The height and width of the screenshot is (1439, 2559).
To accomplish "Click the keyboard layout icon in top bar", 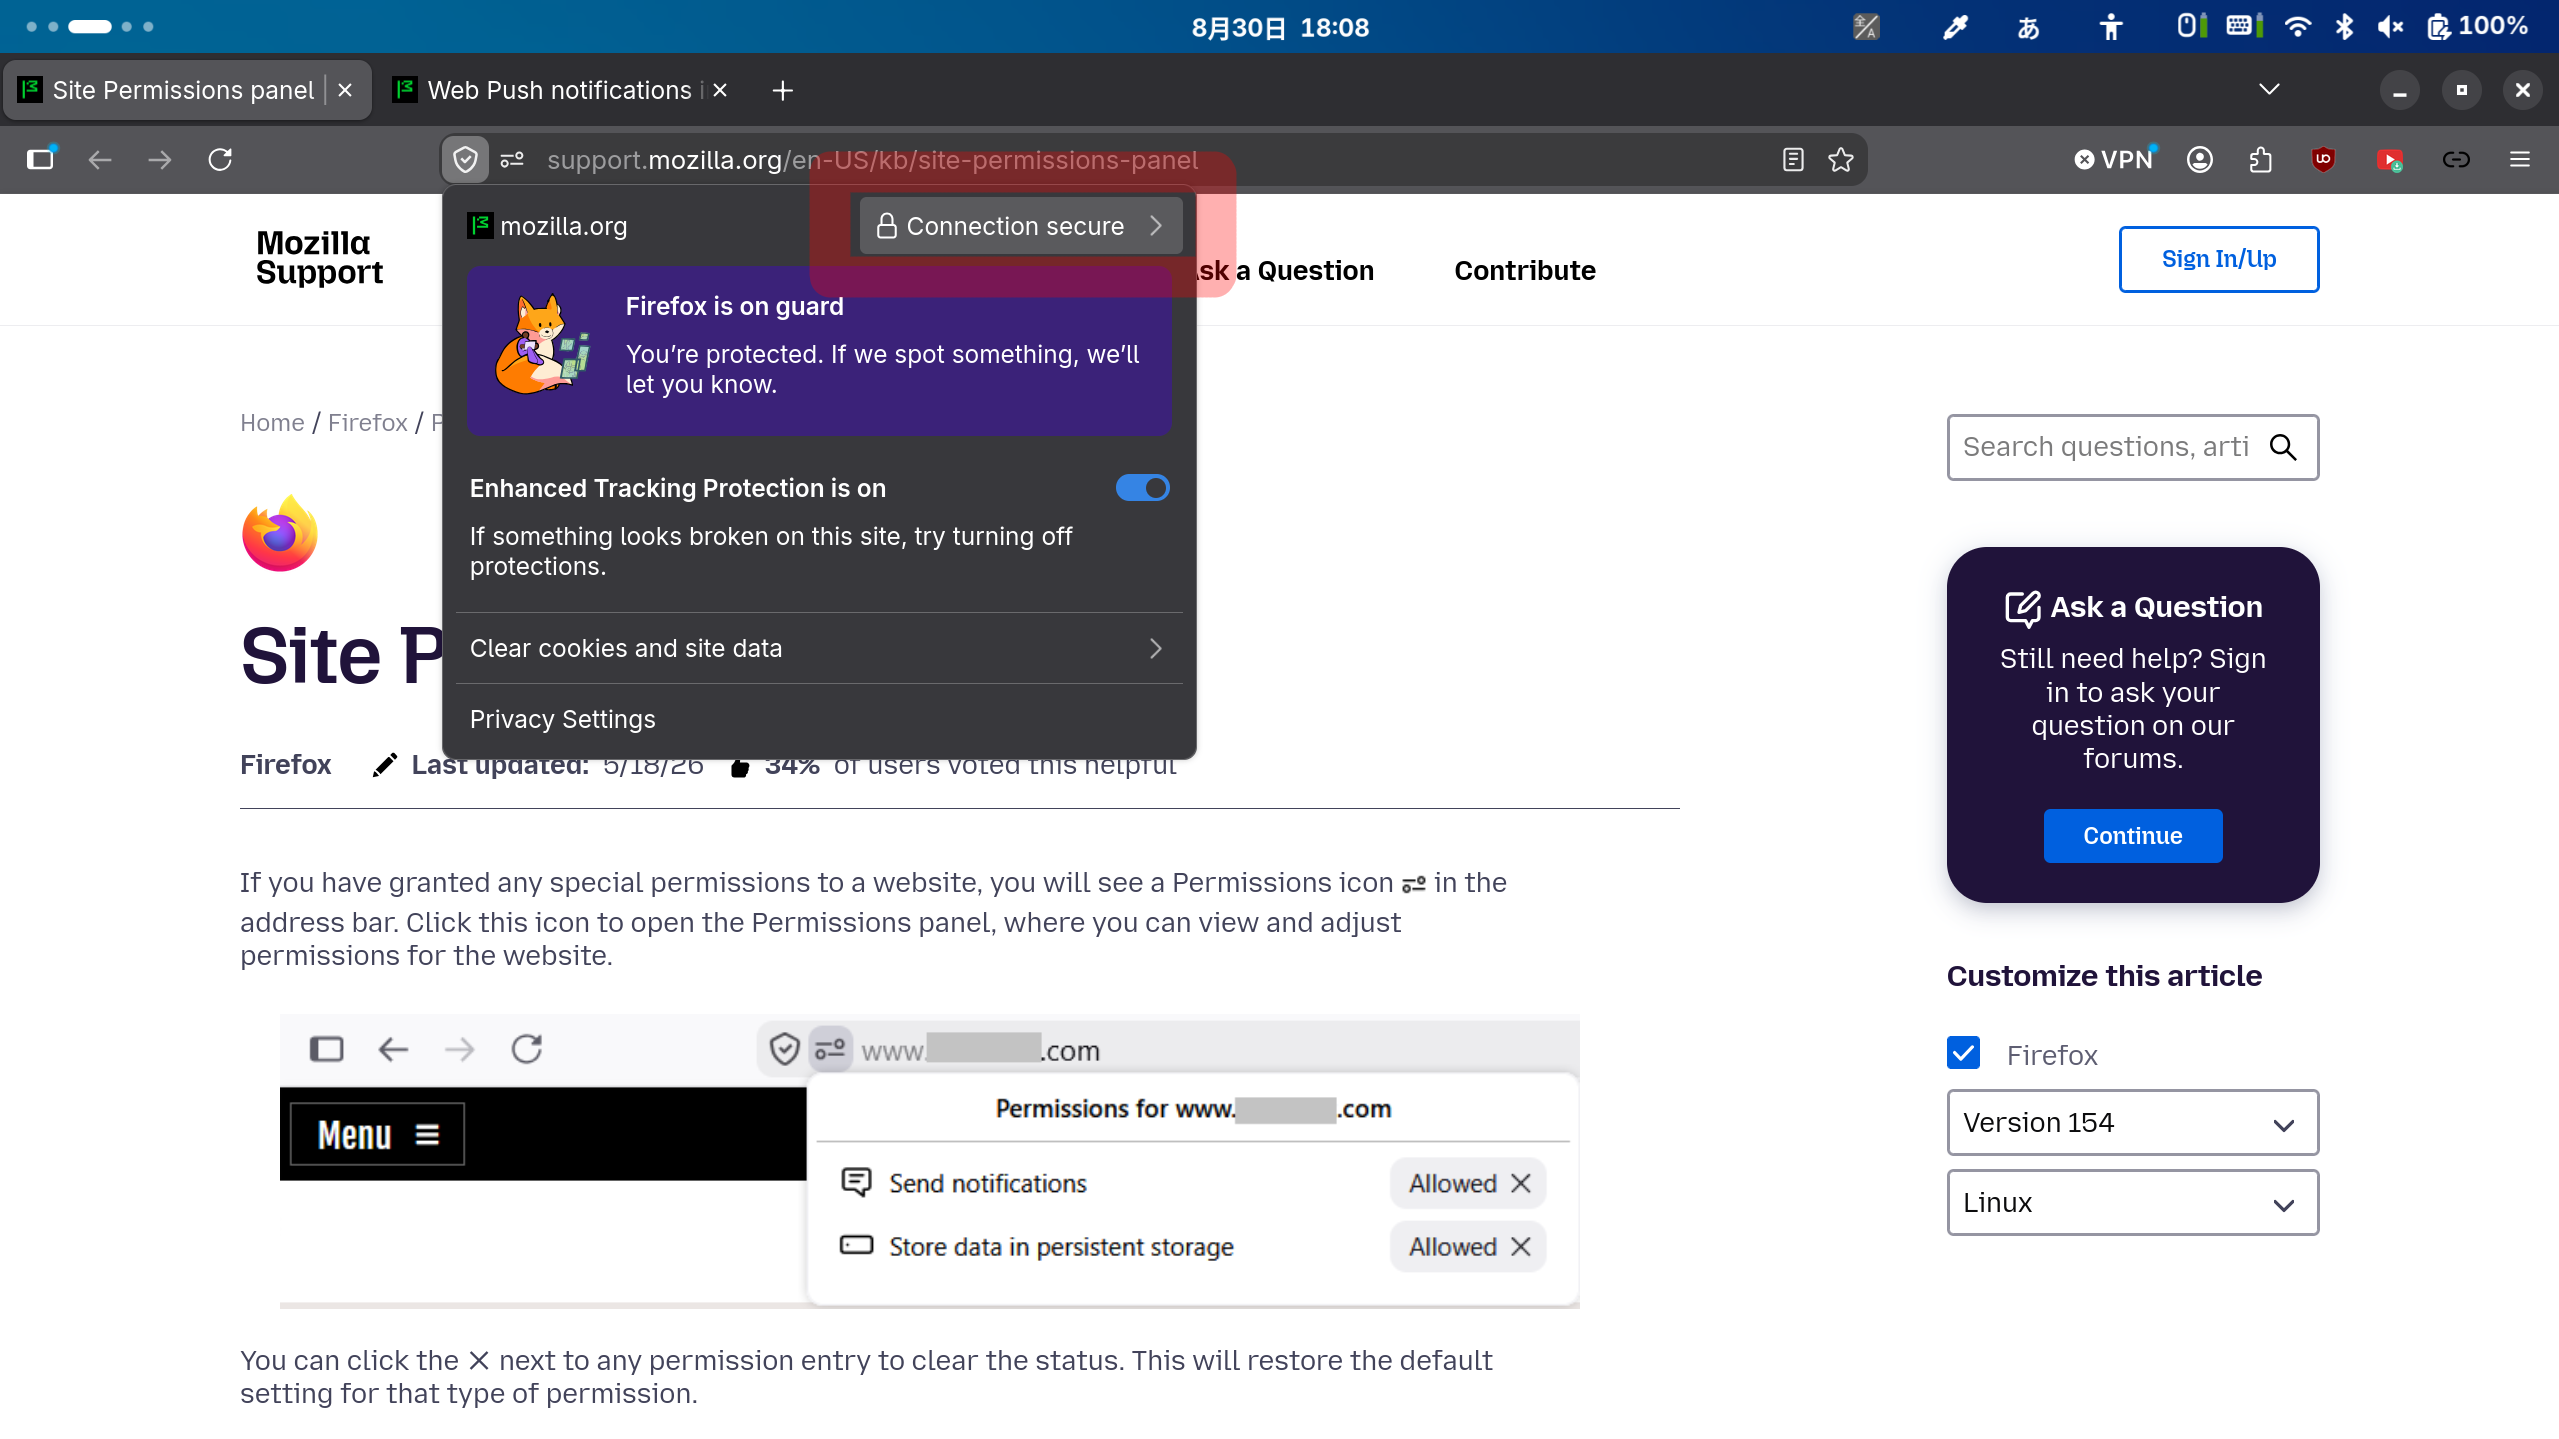I will point(2243,27).
